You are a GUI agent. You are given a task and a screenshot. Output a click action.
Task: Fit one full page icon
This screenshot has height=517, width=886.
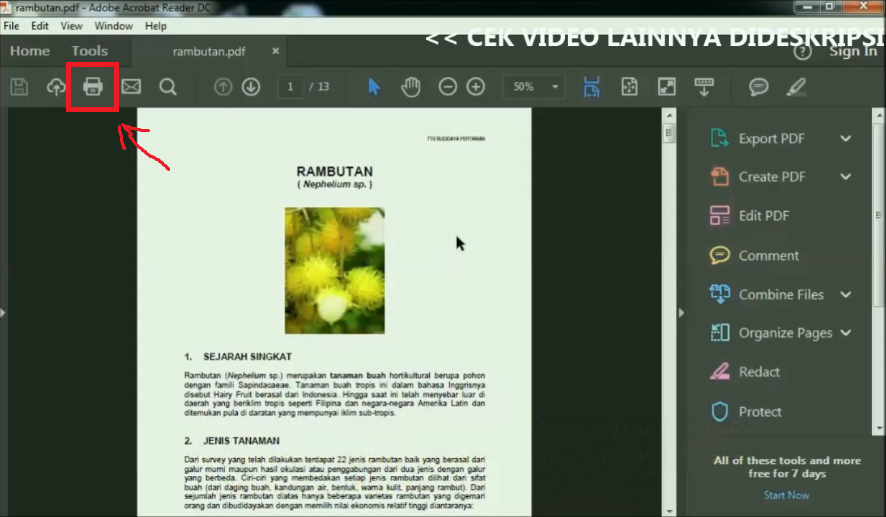(629, 86)
